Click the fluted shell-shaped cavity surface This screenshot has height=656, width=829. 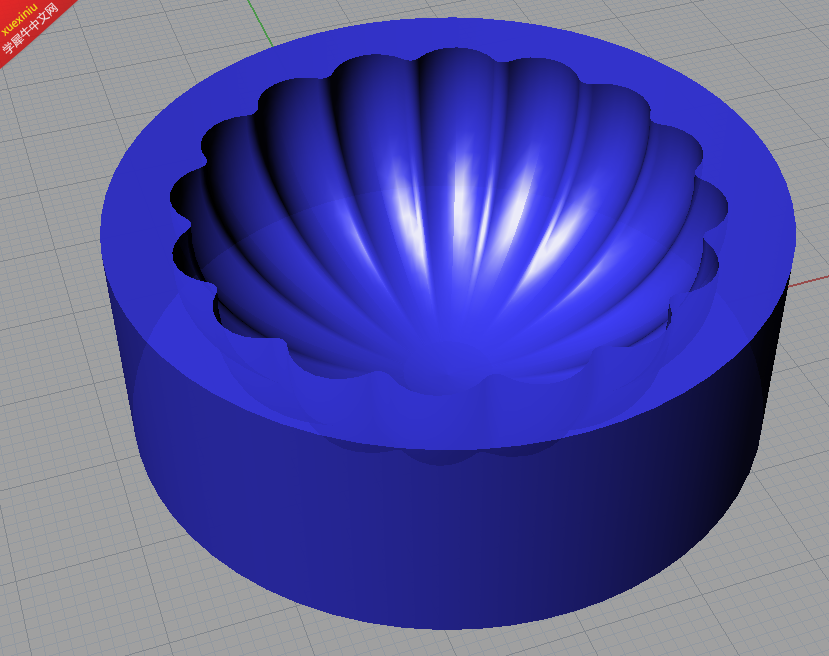(x=449, y=222)
